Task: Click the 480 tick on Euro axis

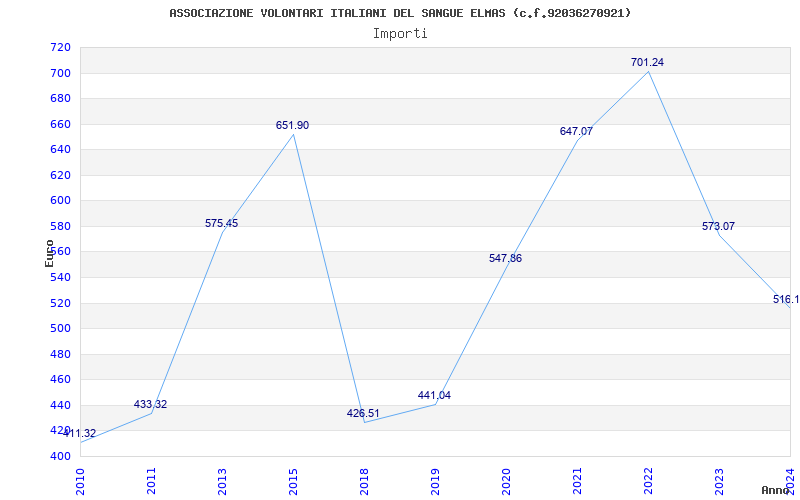Action: [60, 354]
